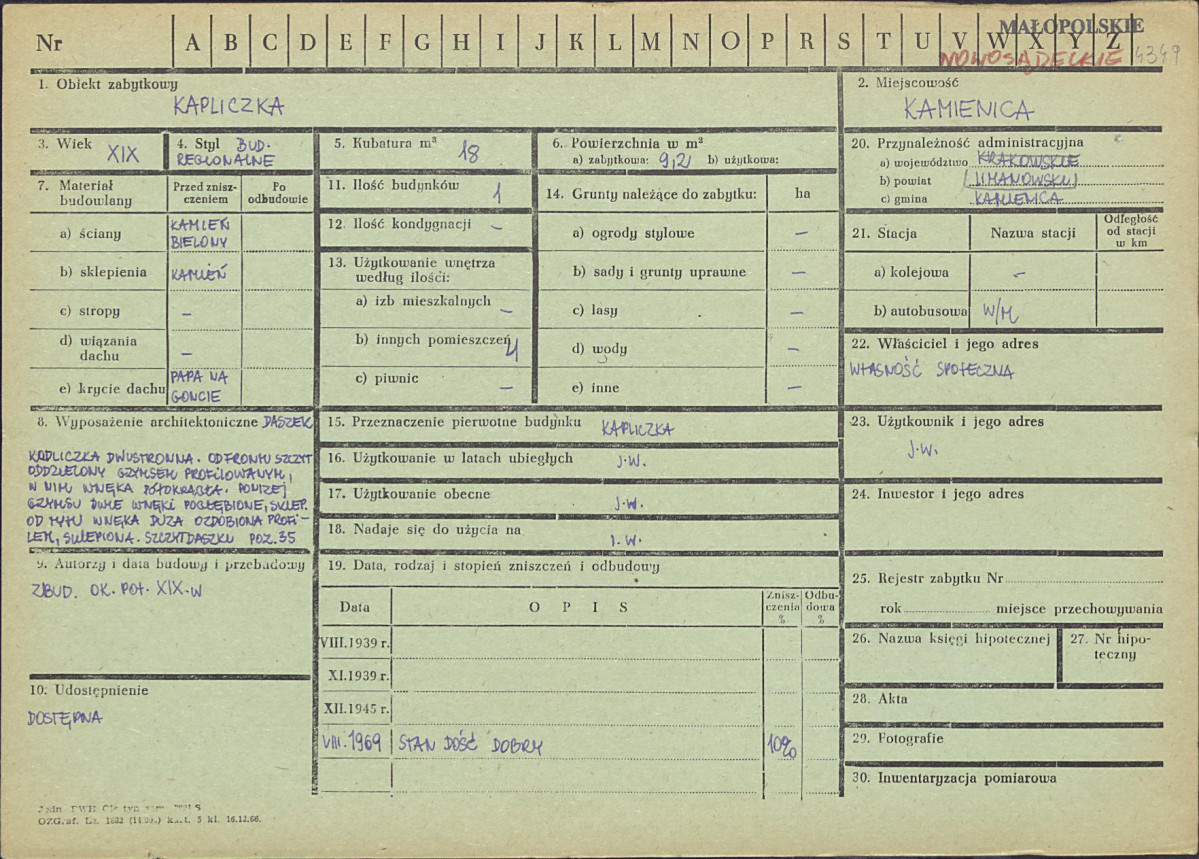Select 'KAMIEŃ BIELONY' in the ściany row

[200, 233]
